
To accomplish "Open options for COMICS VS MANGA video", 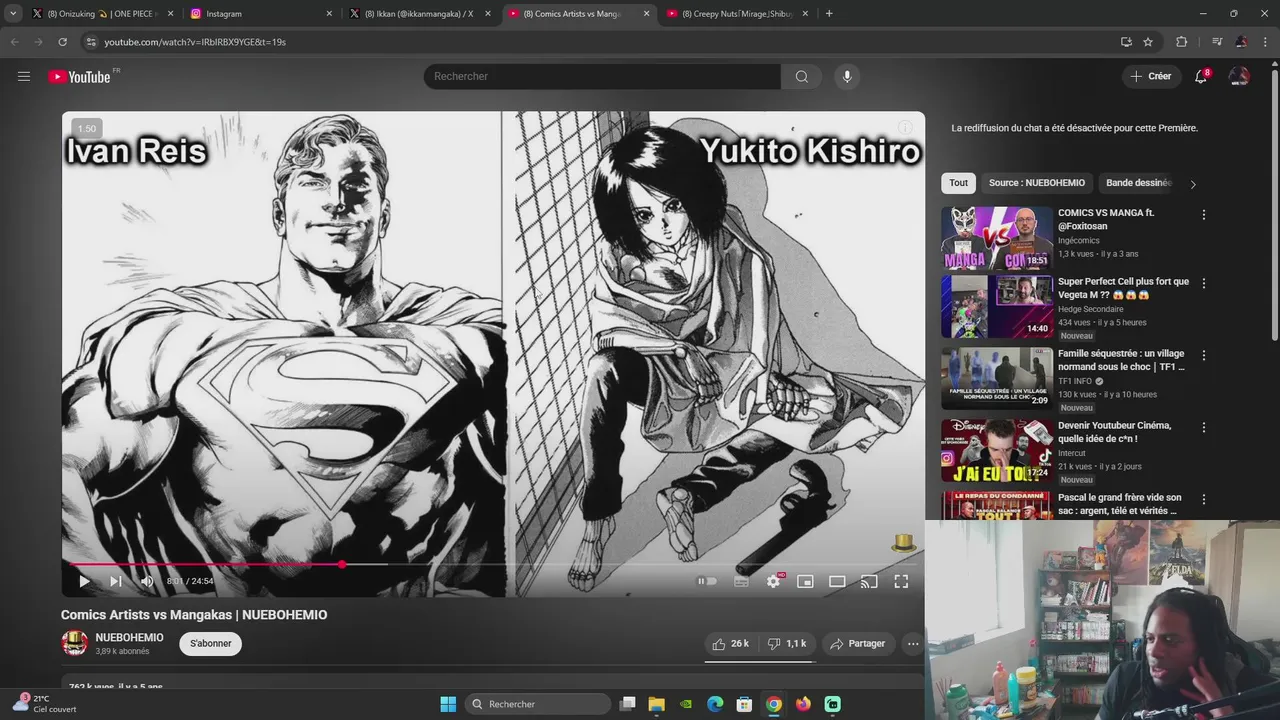I will [1204, 215].
